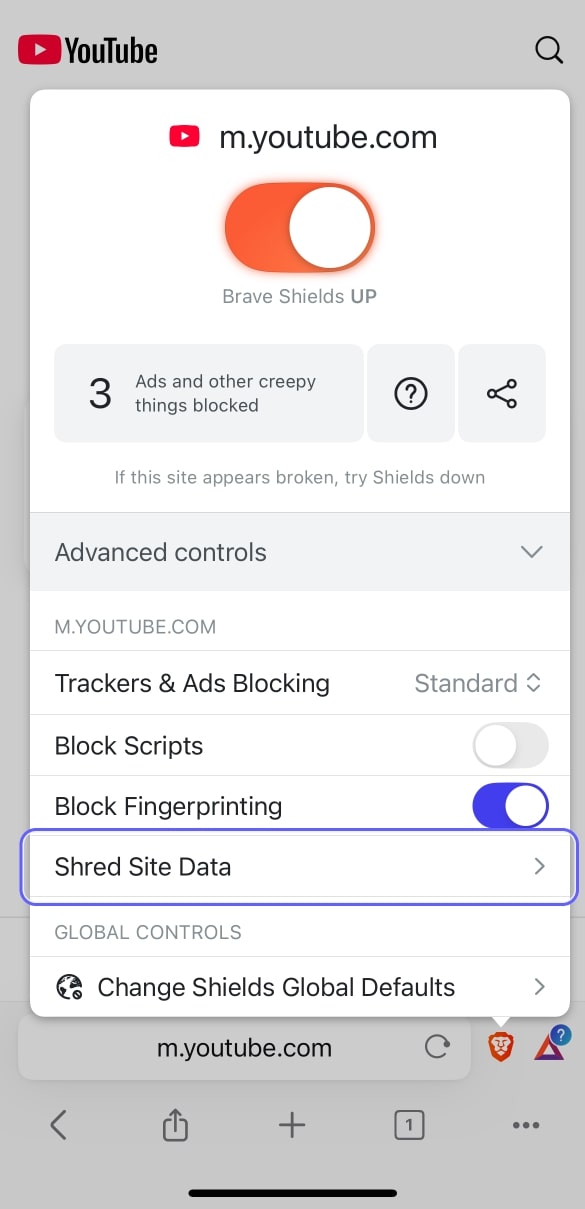Change Trackers & Ads Blocking from Standard
This screenshot has width=585, height=1209.
click(478, 684)
